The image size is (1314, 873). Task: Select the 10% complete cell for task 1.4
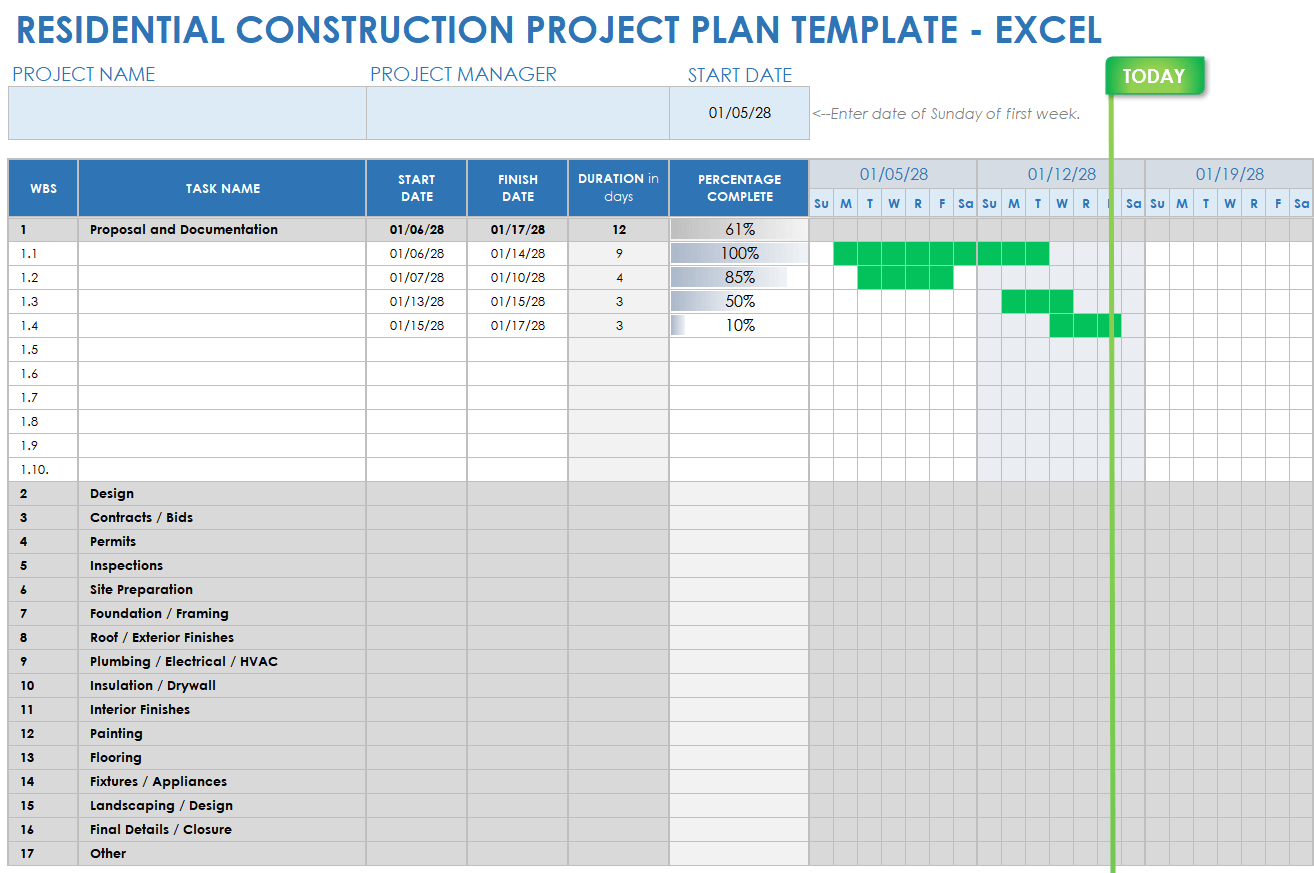tap(739, 325)
